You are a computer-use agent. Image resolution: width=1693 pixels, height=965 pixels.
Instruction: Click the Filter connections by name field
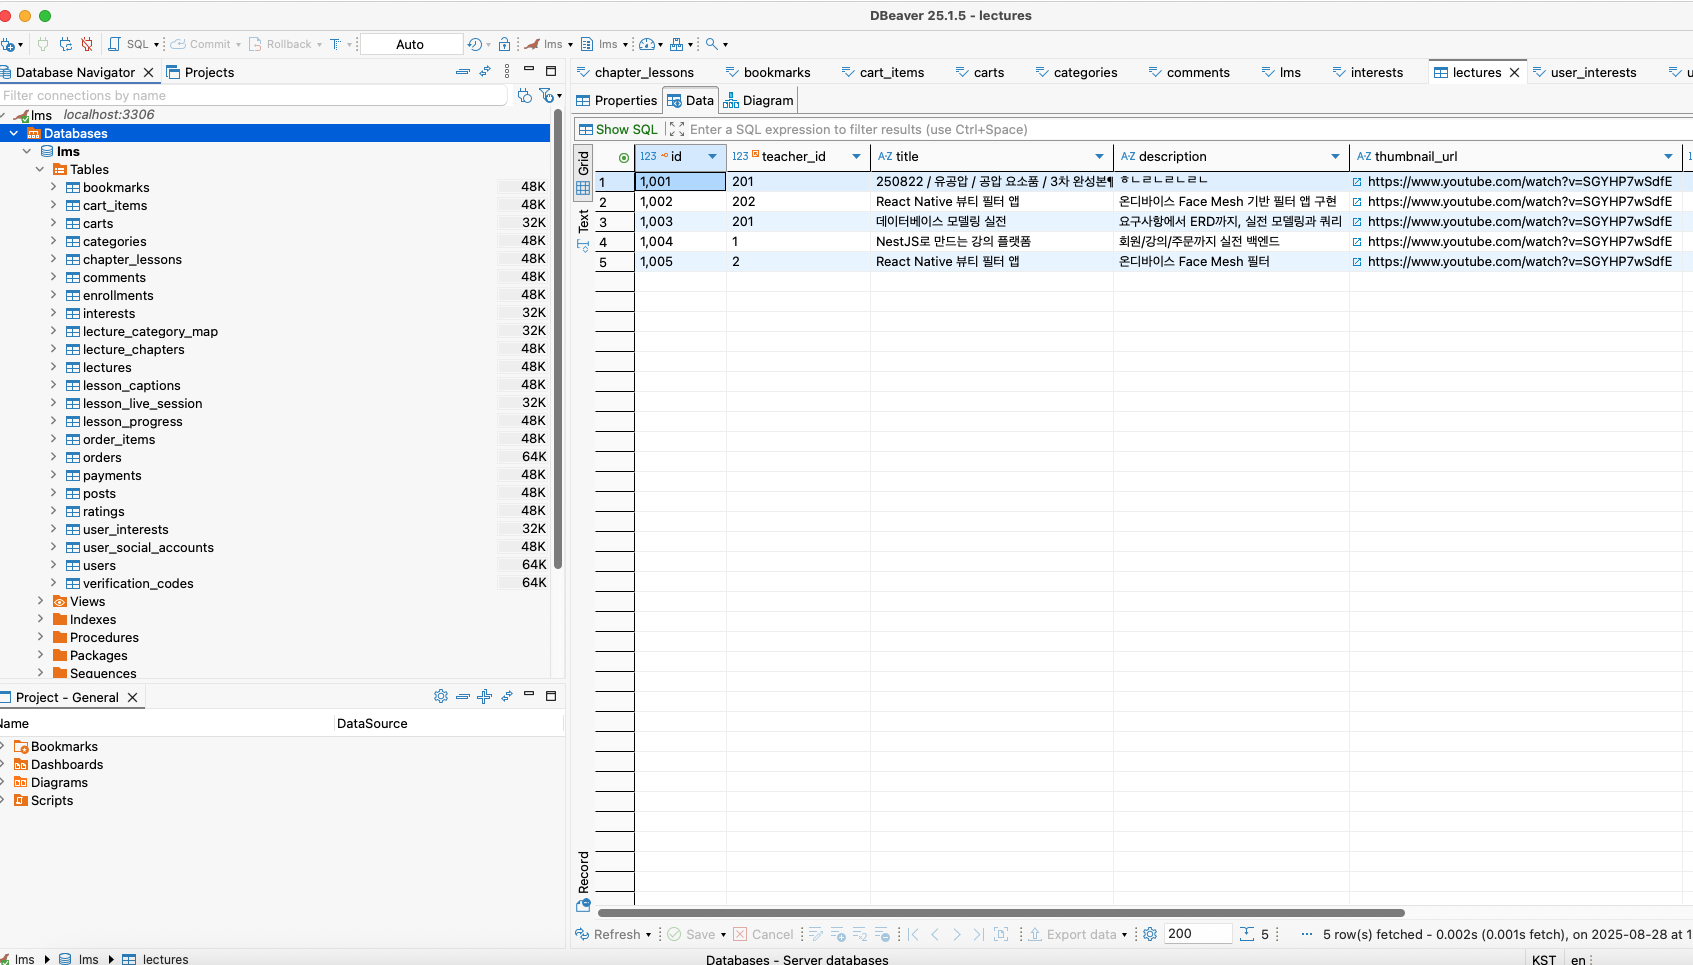(254, 95)
